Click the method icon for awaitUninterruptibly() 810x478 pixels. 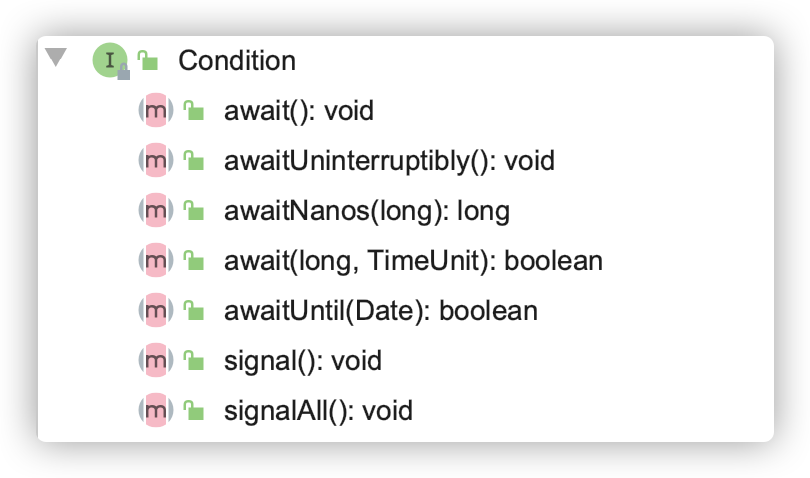155,161
